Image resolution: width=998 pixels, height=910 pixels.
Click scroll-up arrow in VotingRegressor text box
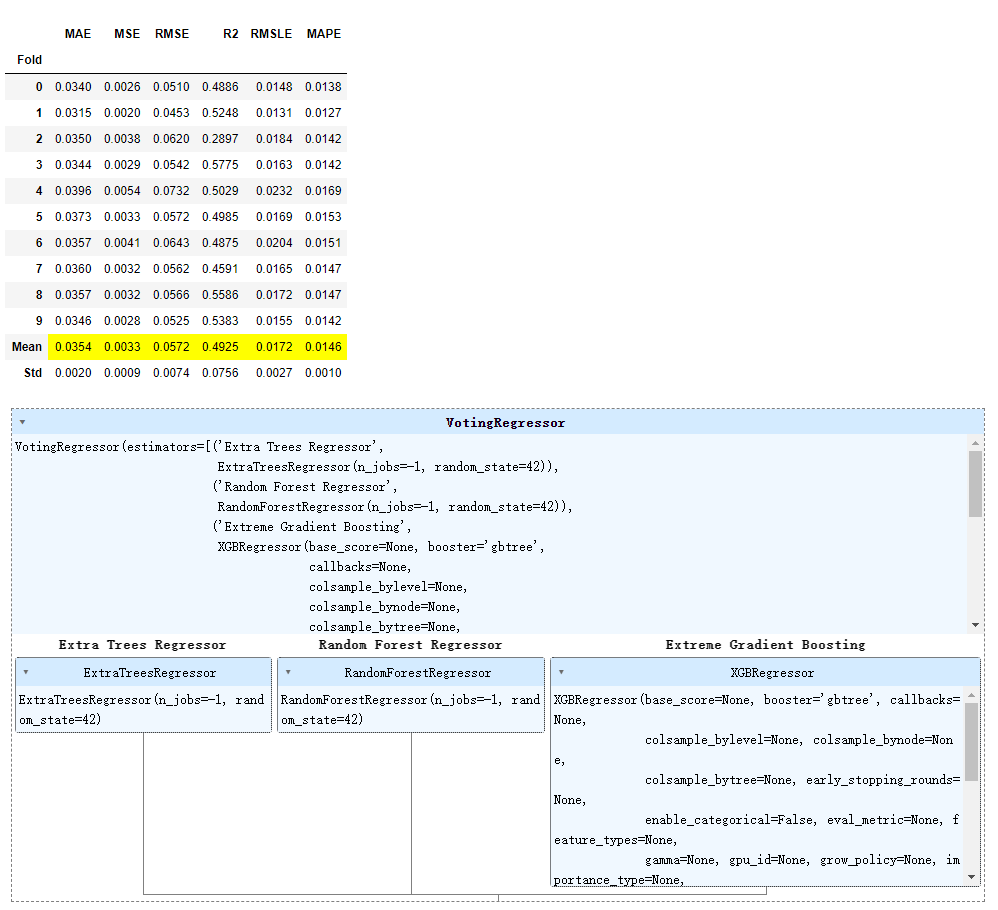coord(974,443)
